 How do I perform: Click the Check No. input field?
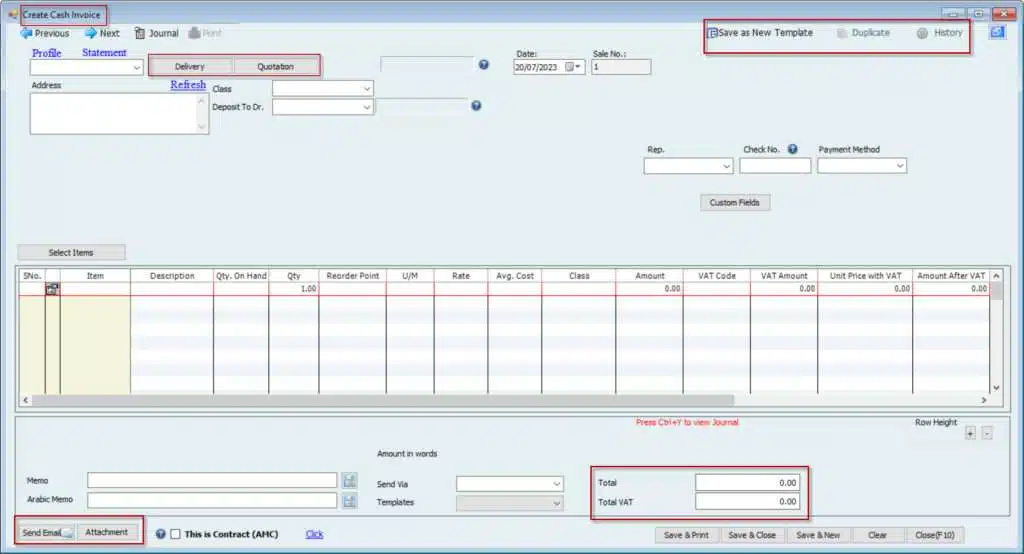click(x=774, y=166)
